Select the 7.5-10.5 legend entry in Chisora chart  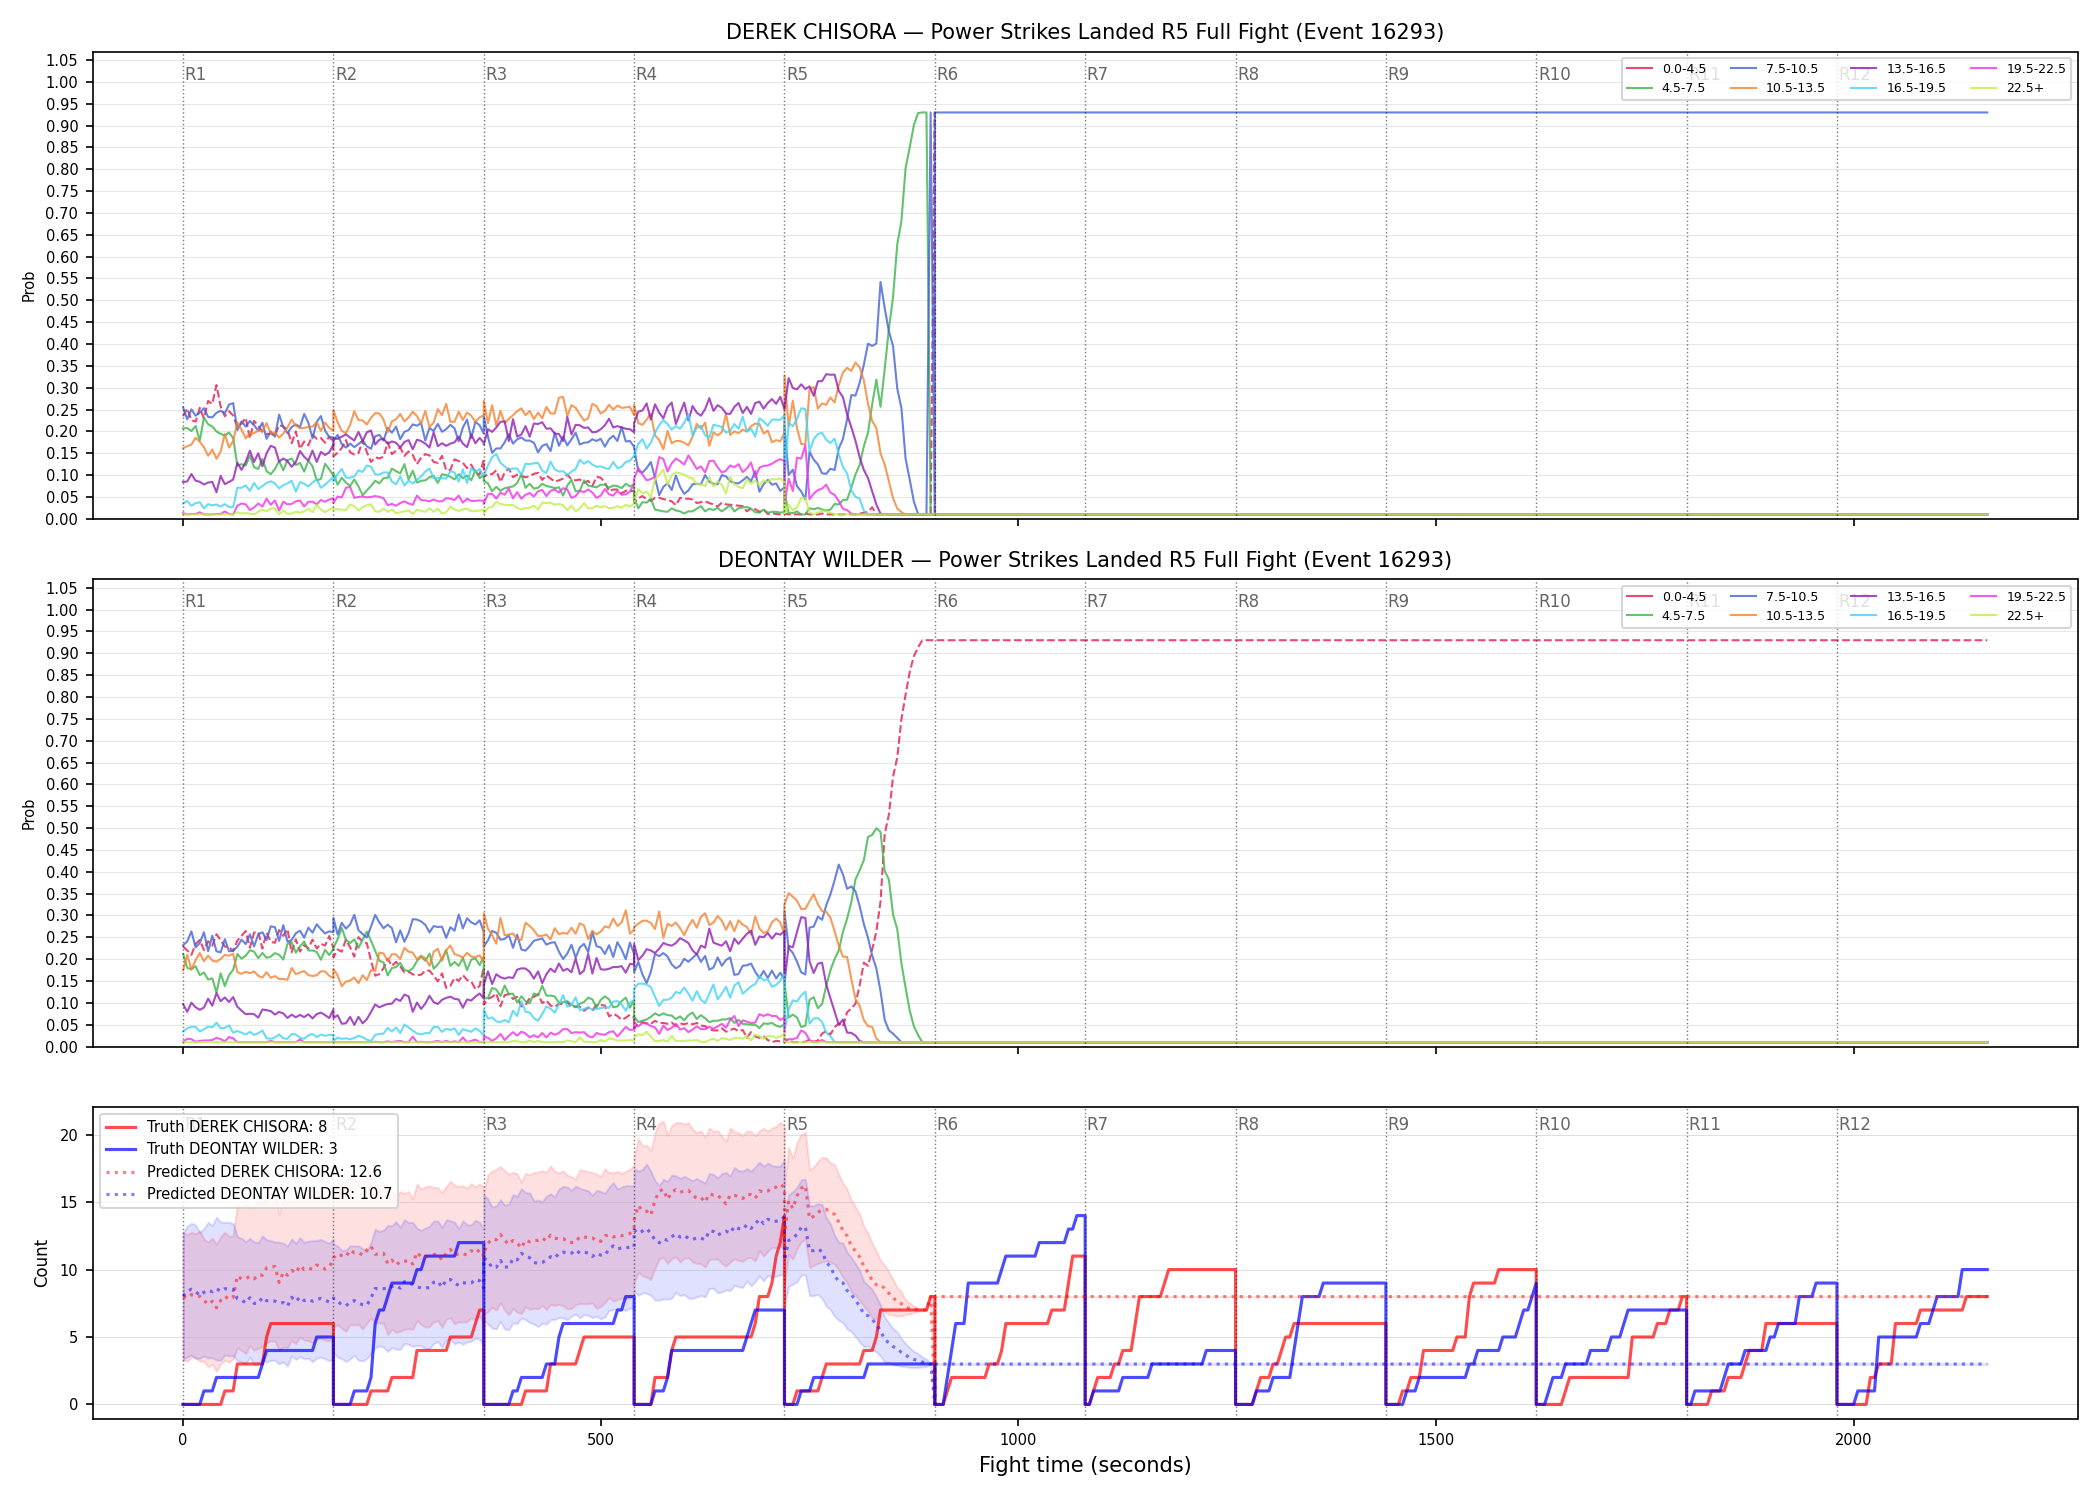[1775, 69]
